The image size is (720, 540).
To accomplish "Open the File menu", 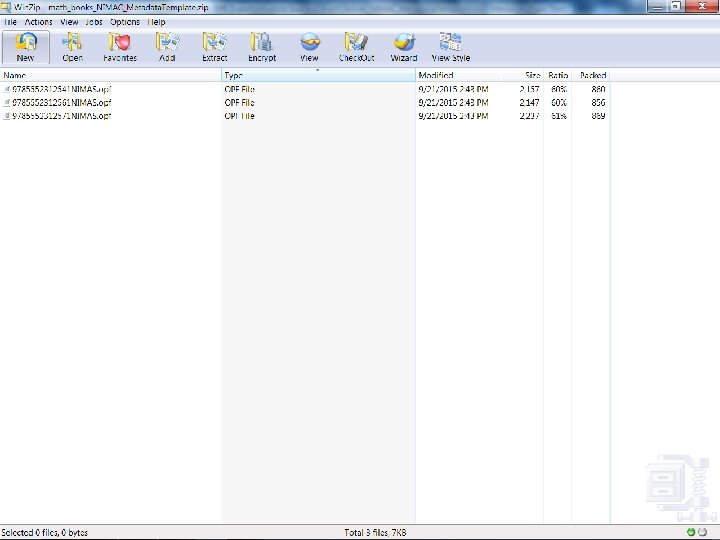I will (x=10, y=22).
